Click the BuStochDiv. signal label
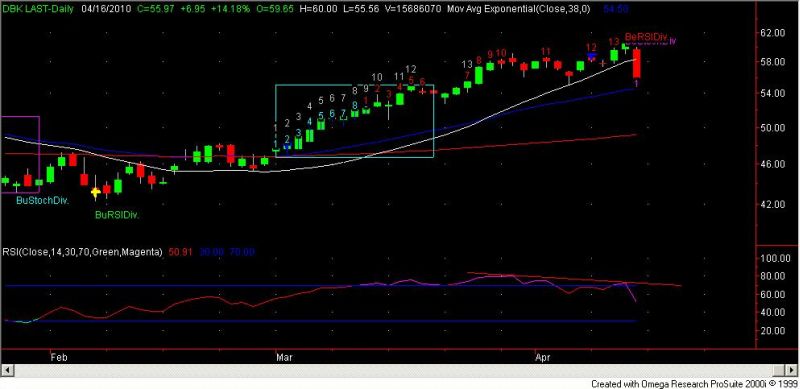Screen dimensions: 800x389 pos(42,201)
